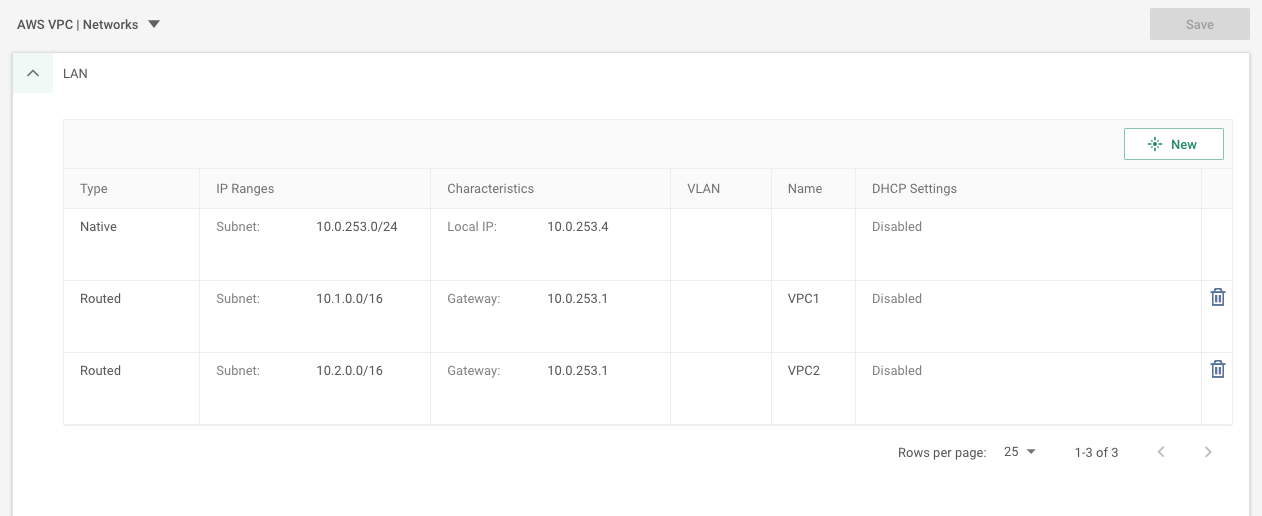Click the 10.2.0.0/16 subnet value
Viewport: 1262px width, 516px height.
coord(350,370)
